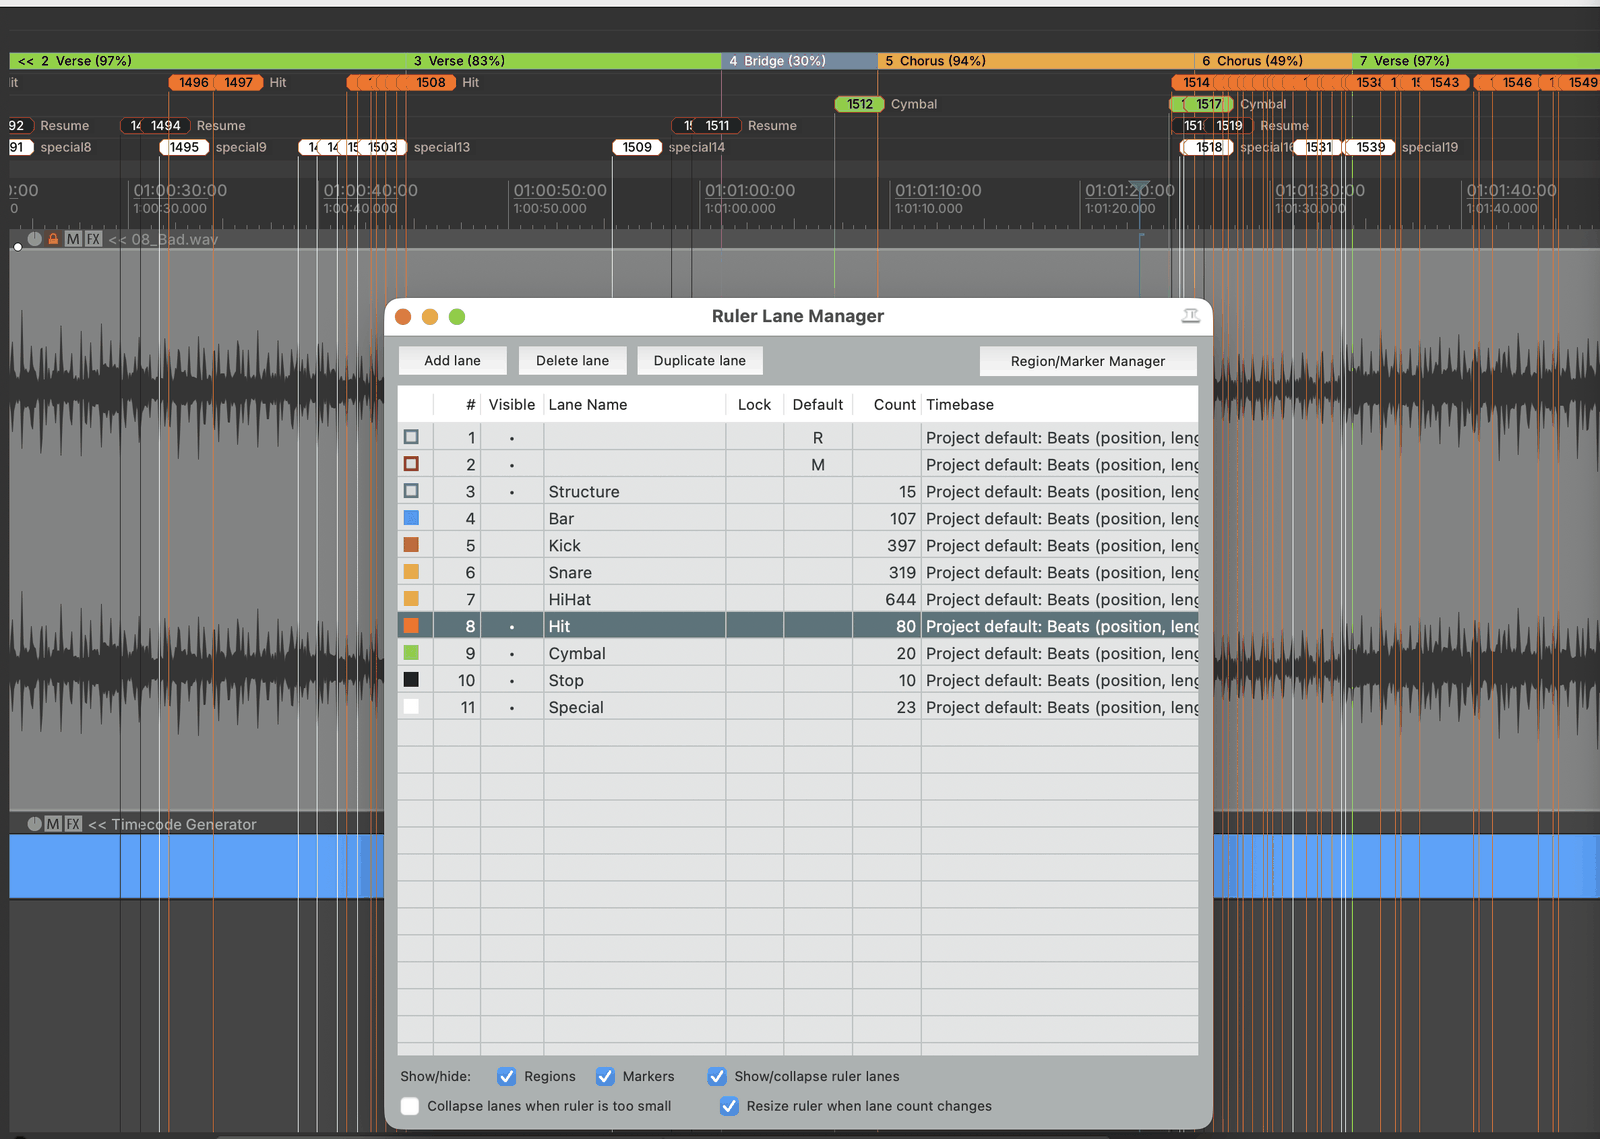Select the Snare lane name
Viewport: 1600px width, 1139px height.
pos(570,573)
